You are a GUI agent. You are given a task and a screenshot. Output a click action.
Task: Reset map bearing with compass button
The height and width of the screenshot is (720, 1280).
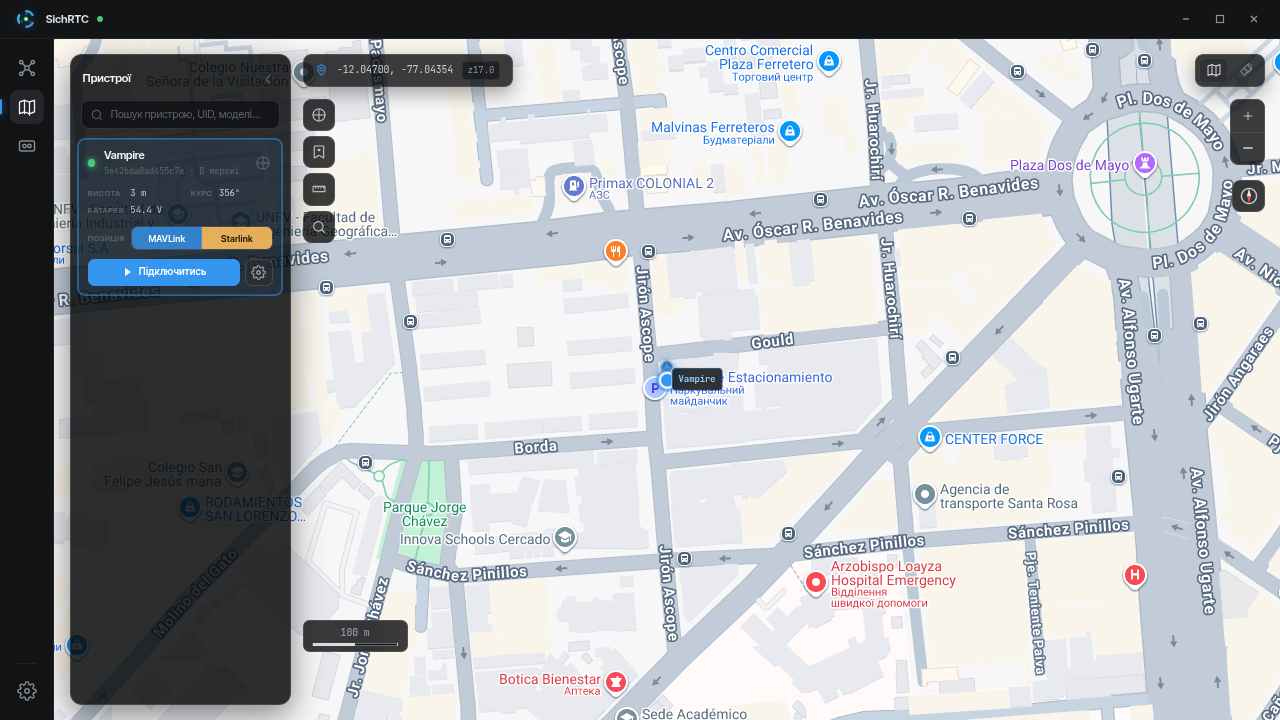[x=1248, y=196]
